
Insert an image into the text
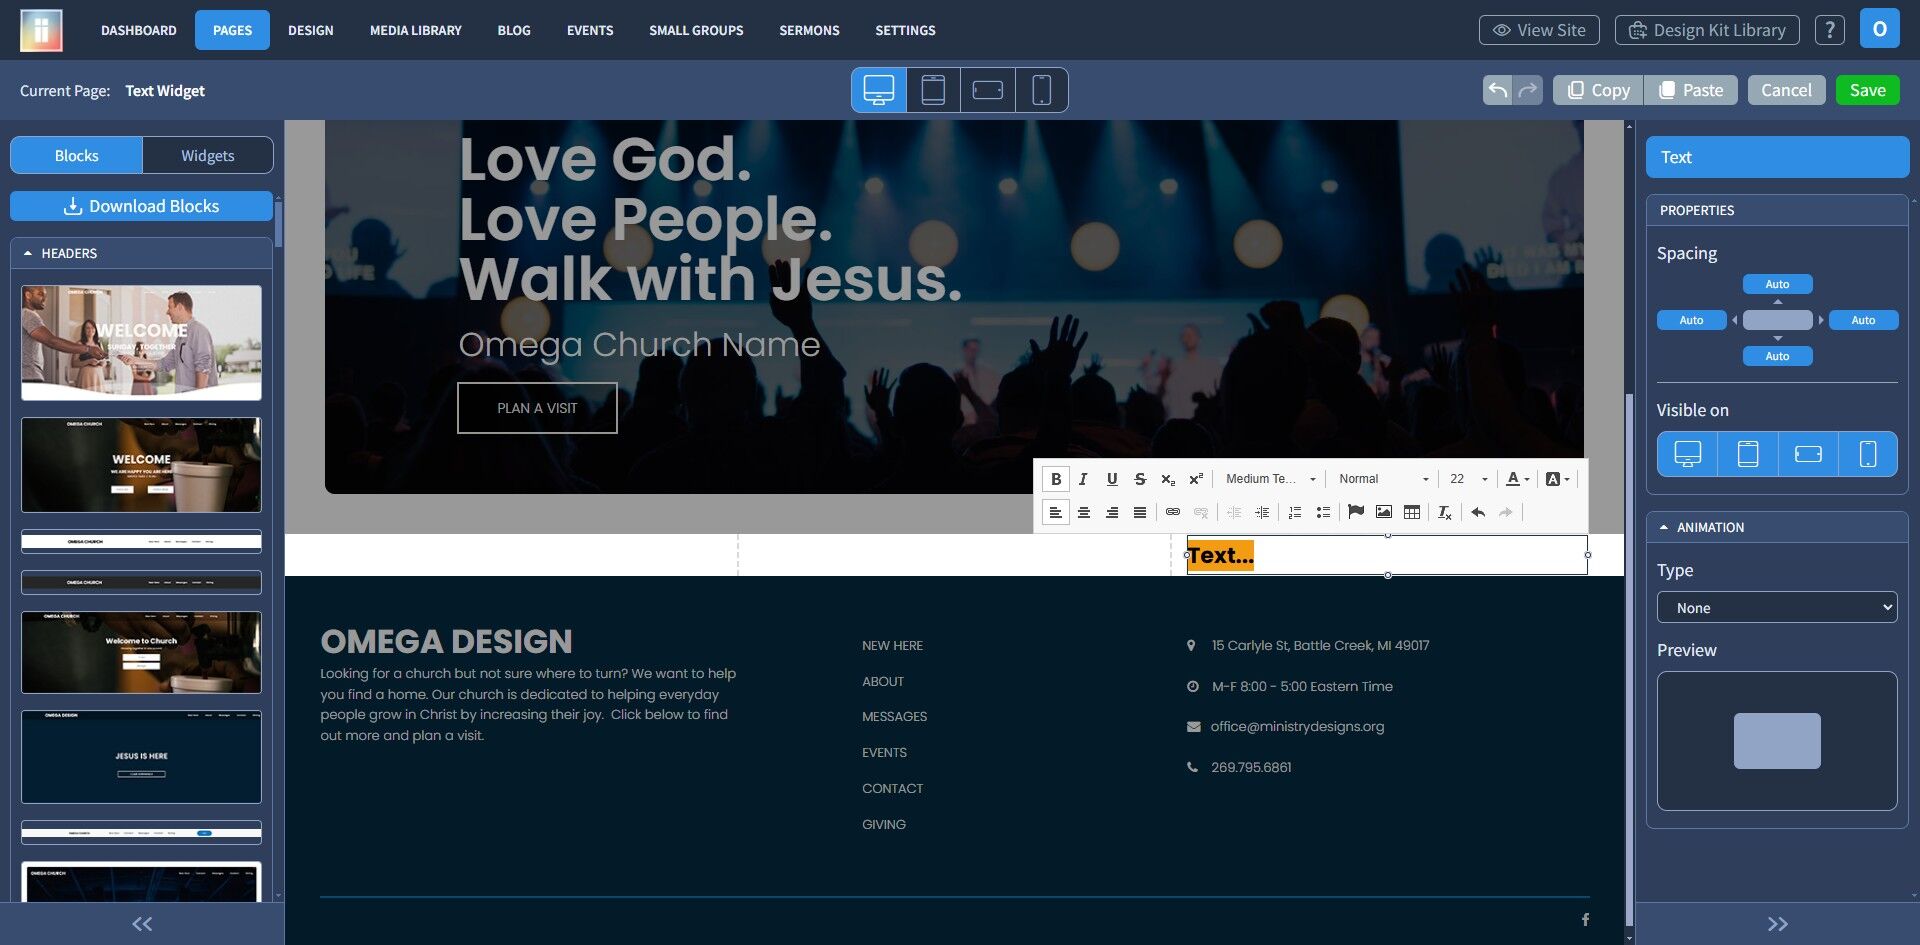(x=1383, y=512)
